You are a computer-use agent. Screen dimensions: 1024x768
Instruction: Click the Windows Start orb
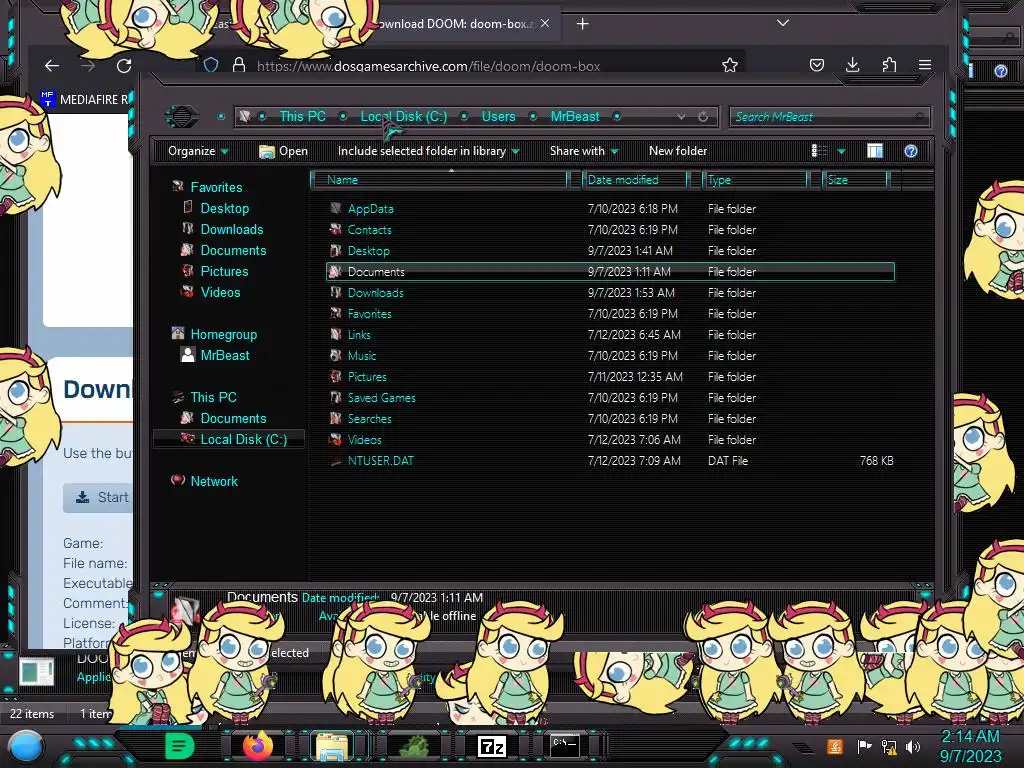pyautogui.click(x=25, y=746)
